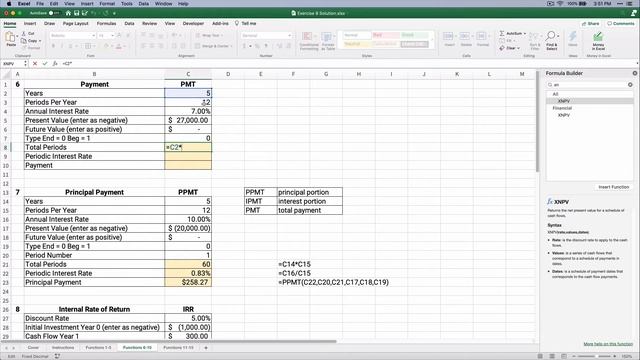Click the fx insert function icon in formula bar
The width and height of the screenshot is (640, 360).
[x=55, y=64]
